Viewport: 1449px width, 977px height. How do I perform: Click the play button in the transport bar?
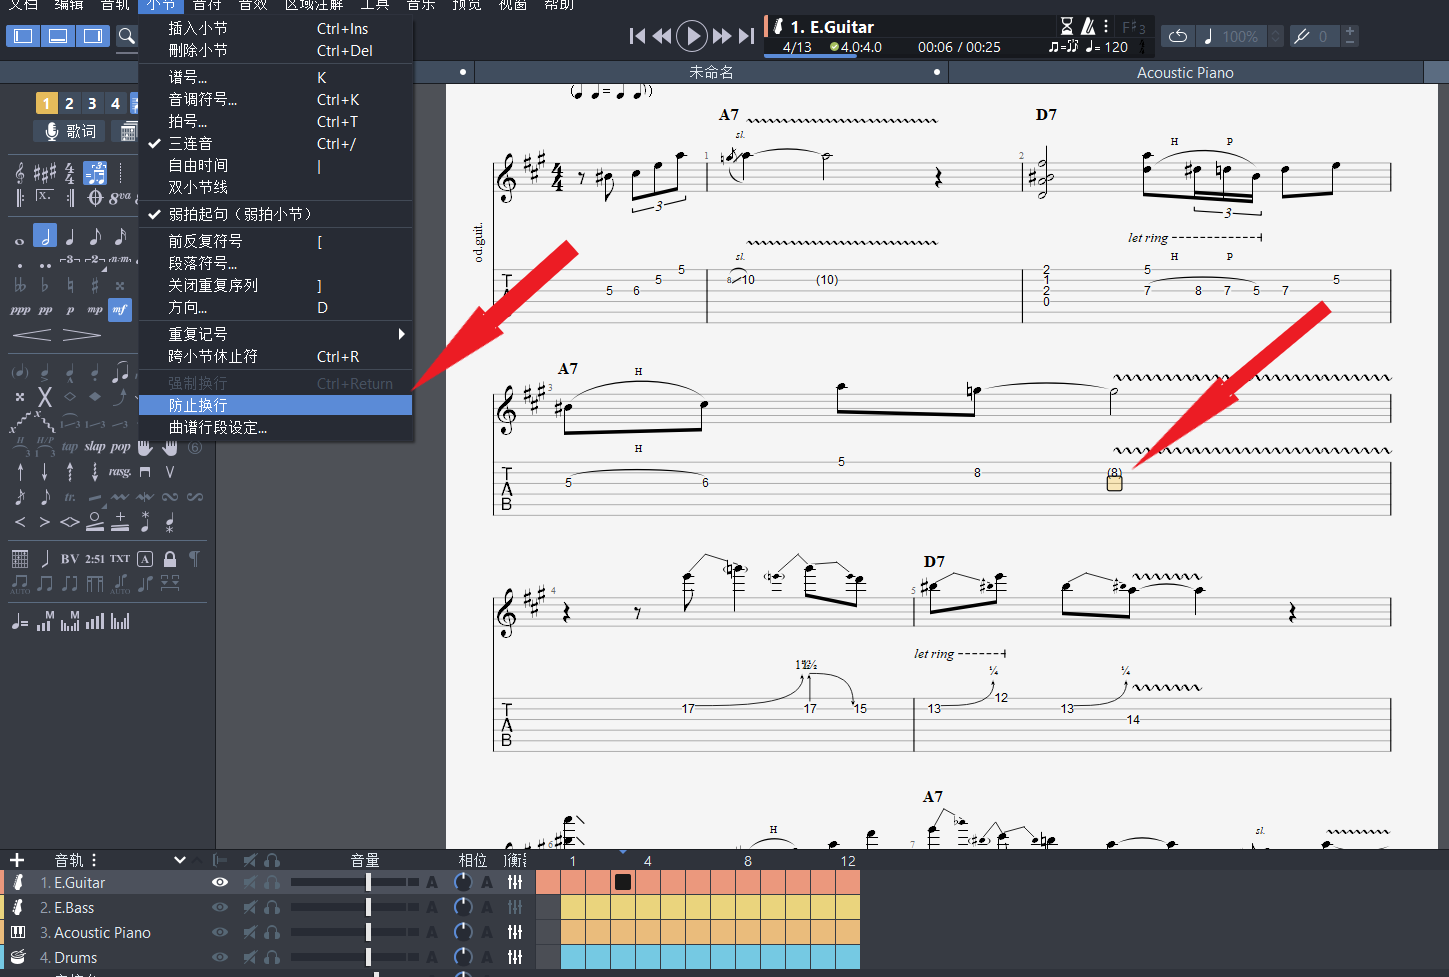tap(691, 37)
